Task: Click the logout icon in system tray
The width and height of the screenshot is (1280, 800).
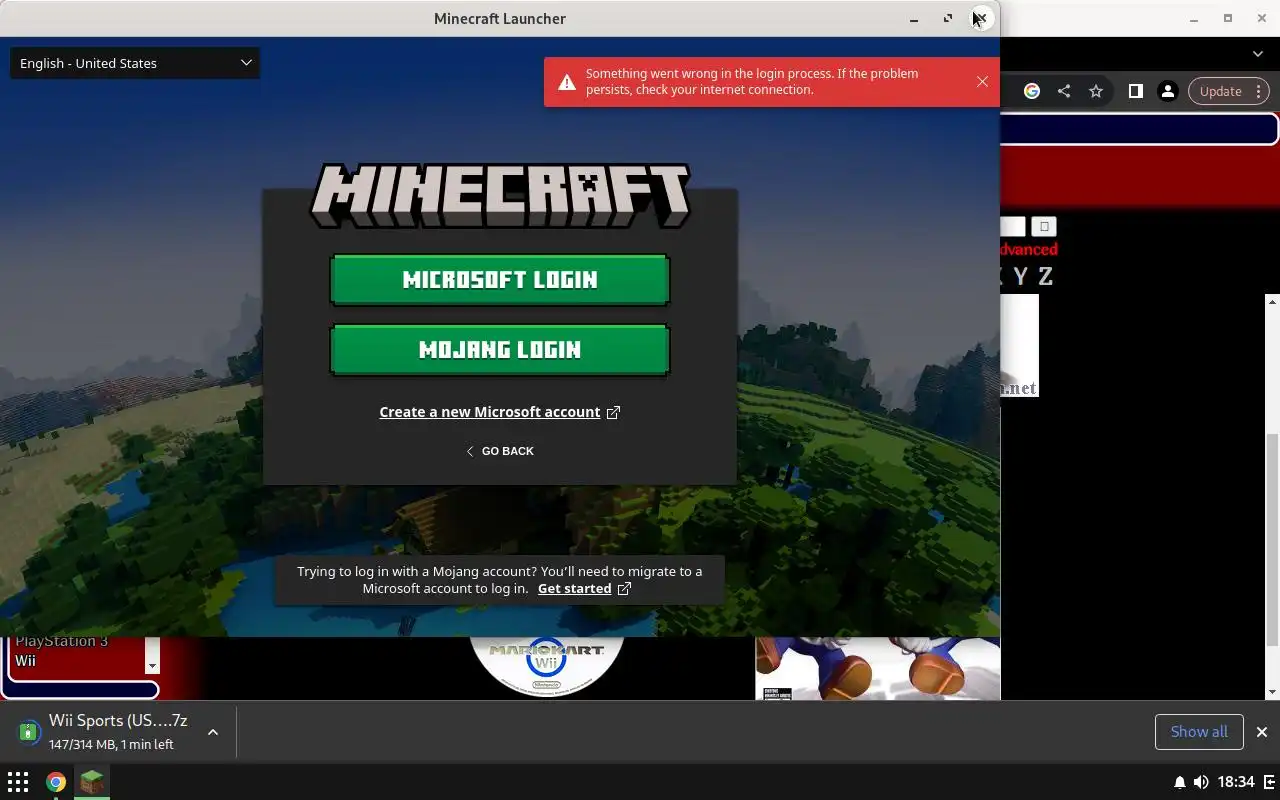Action: click(1267, 782)
